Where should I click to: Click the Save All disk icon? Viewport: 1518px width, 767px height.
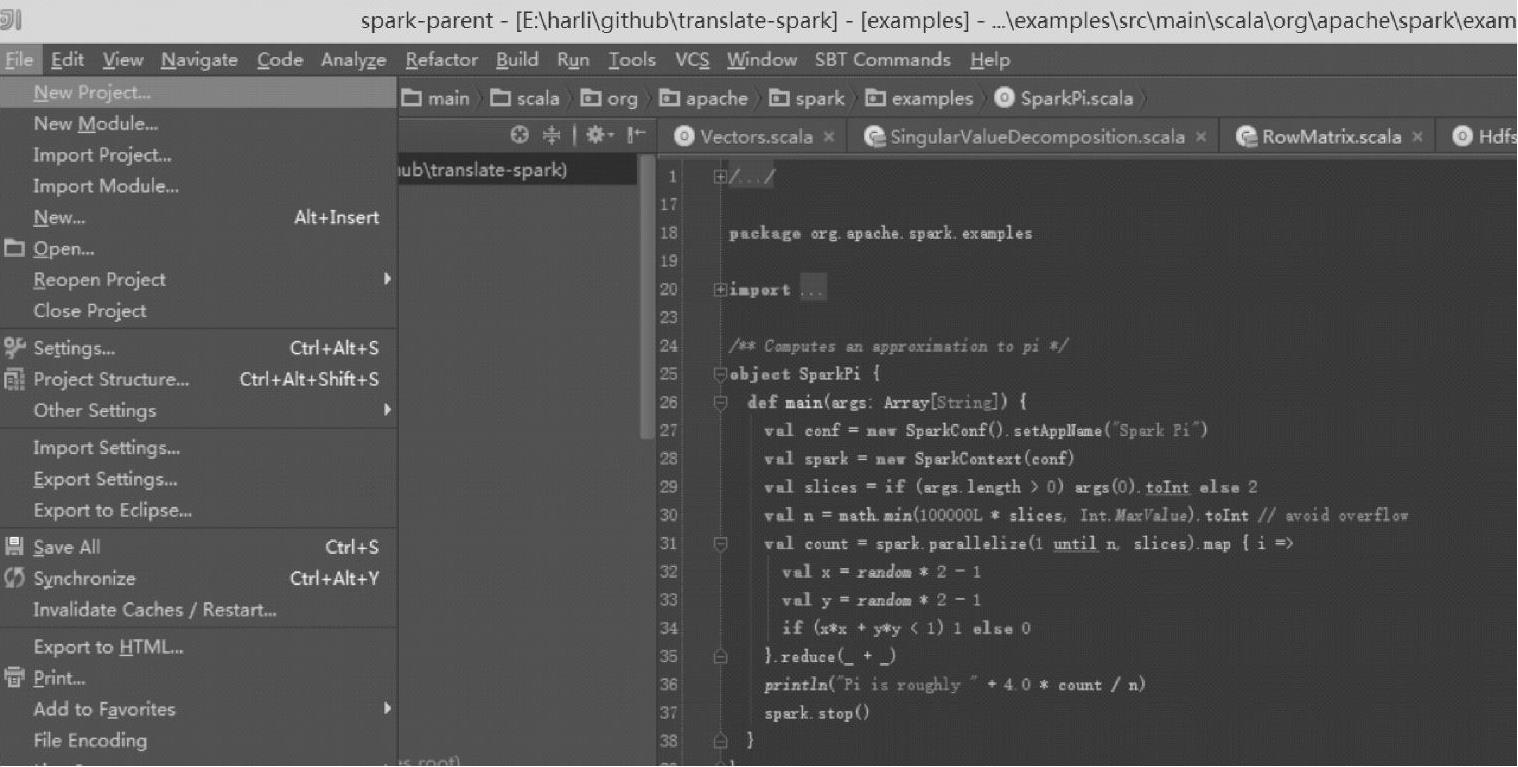(x=15, y=547)
